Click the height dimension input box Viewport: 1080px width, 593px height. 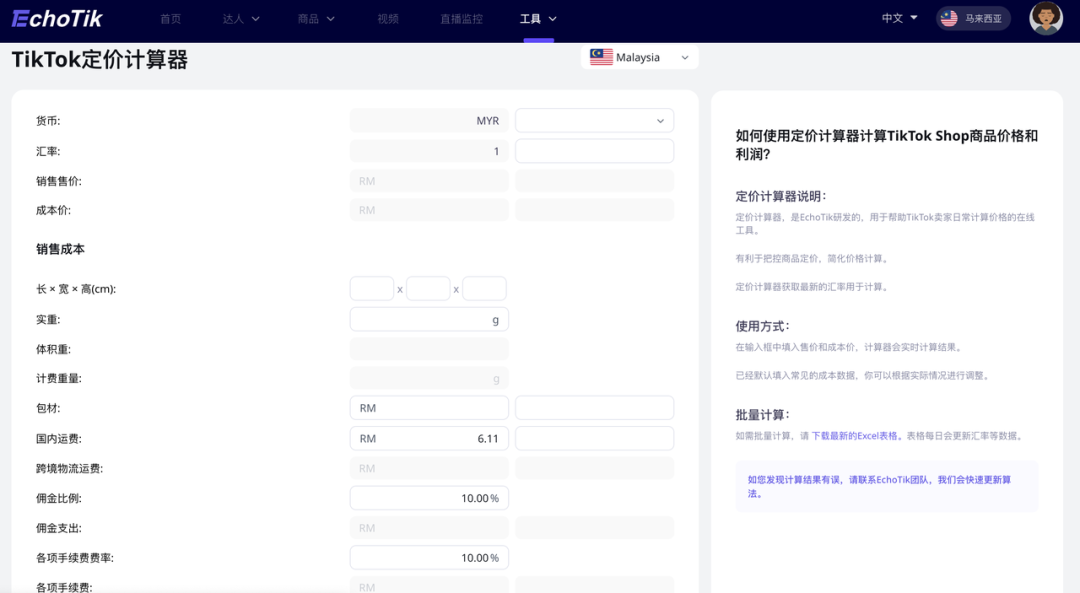(x=484, y=289)
